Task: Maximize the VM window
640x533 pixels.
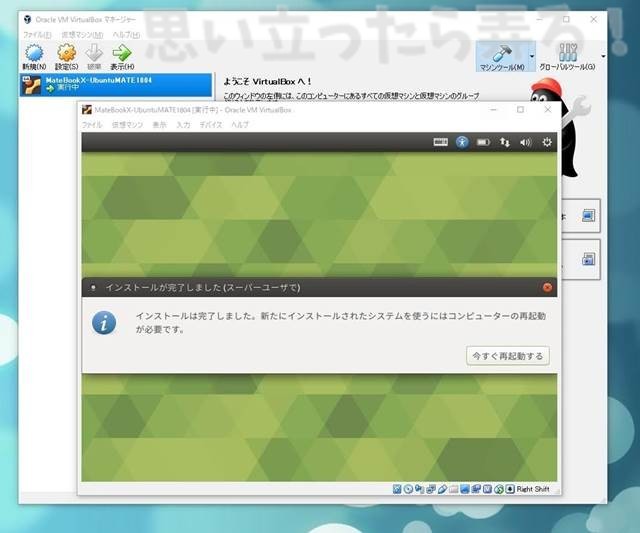Action: 520,109
